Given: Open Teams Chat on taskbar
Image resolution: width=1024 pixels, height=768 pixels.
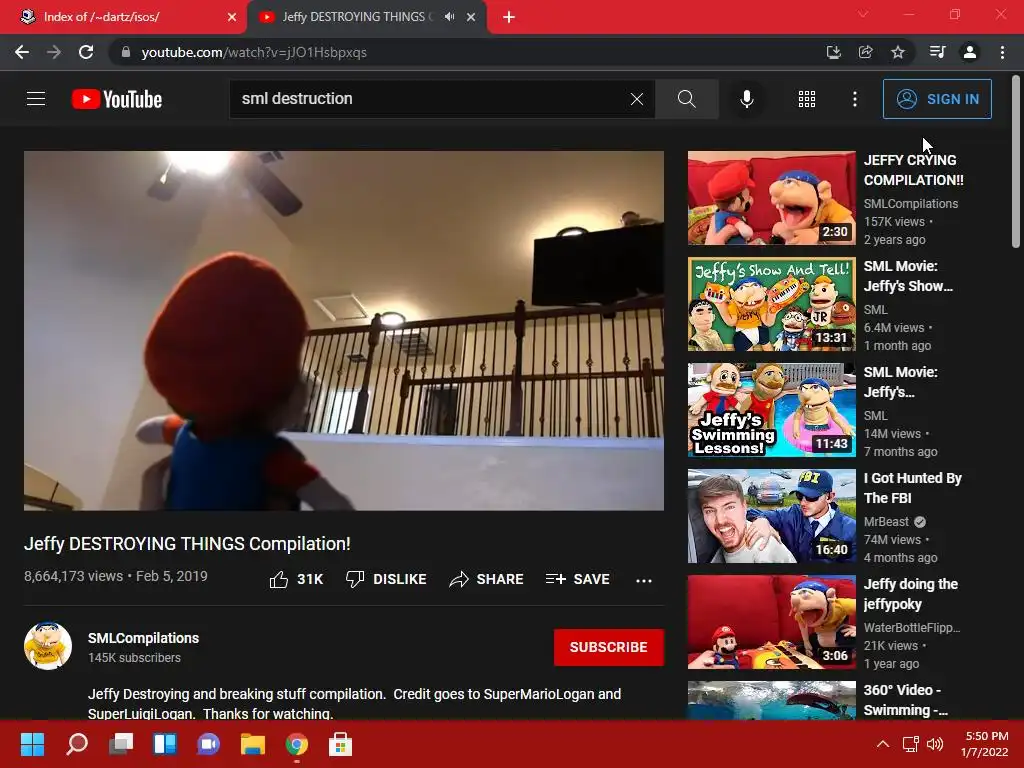Looking at the screenshot, I should click(x=208, y=744).
